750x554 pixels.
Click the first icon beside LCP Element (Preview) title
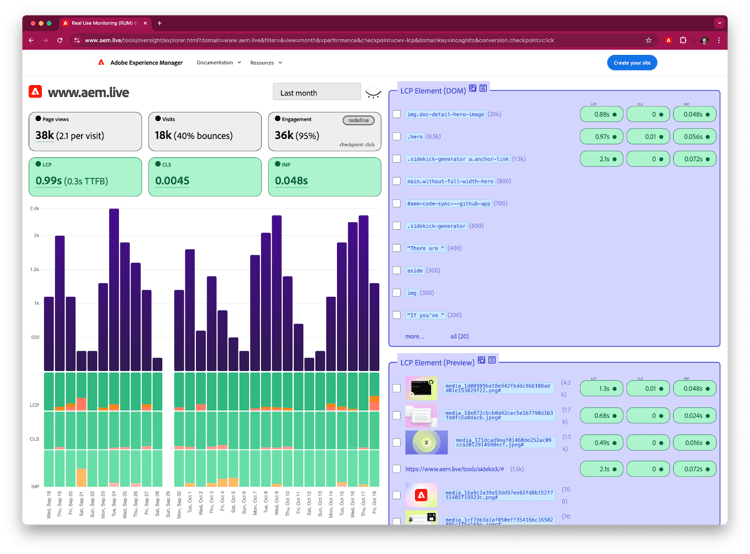[x=482, y=360]
